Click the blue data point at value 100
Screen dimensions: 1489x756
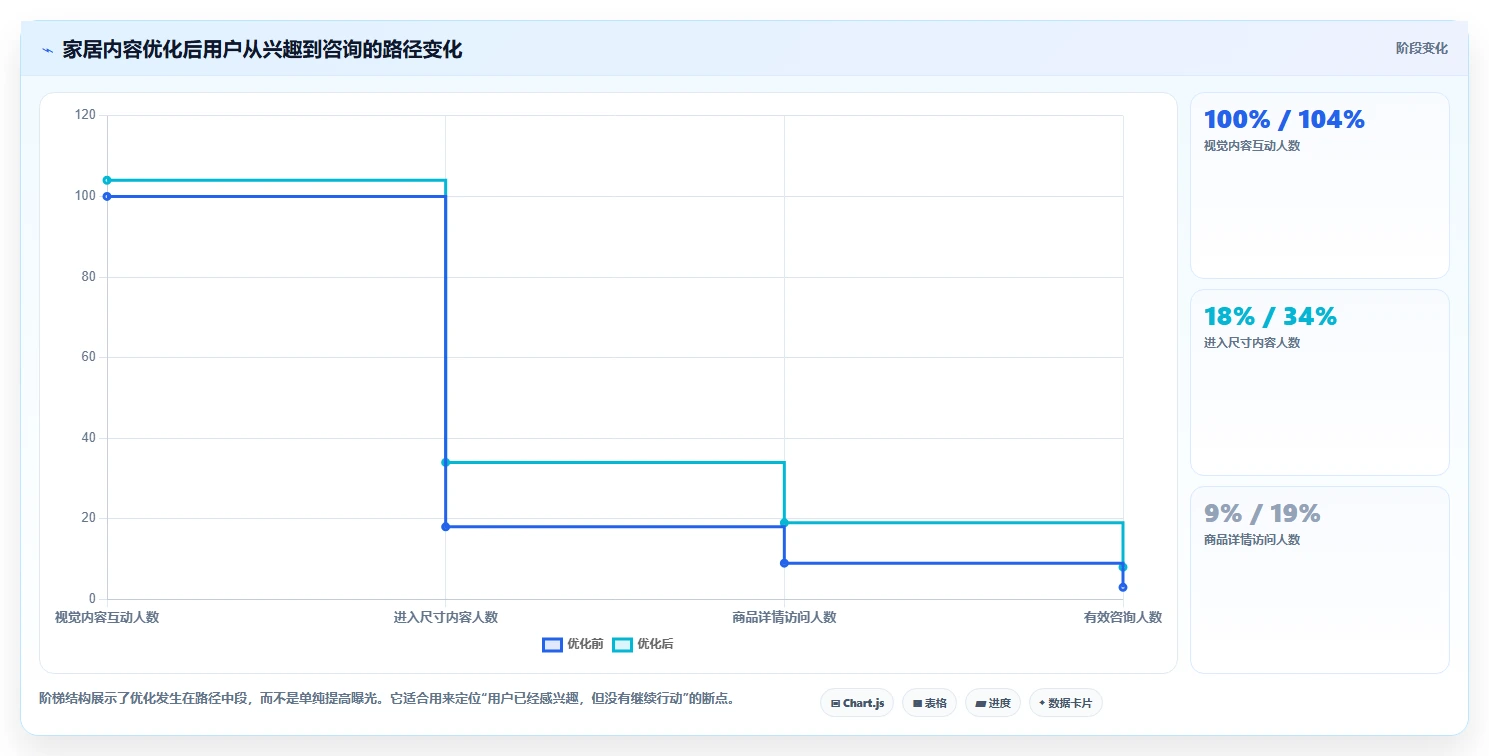tap(107, 196)
